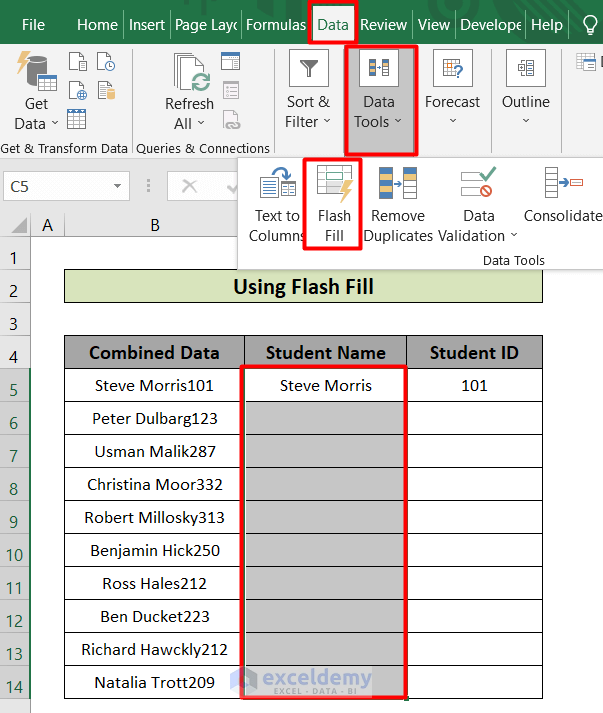Select cell 'Steve Morris101'

[x=155, y=386]
